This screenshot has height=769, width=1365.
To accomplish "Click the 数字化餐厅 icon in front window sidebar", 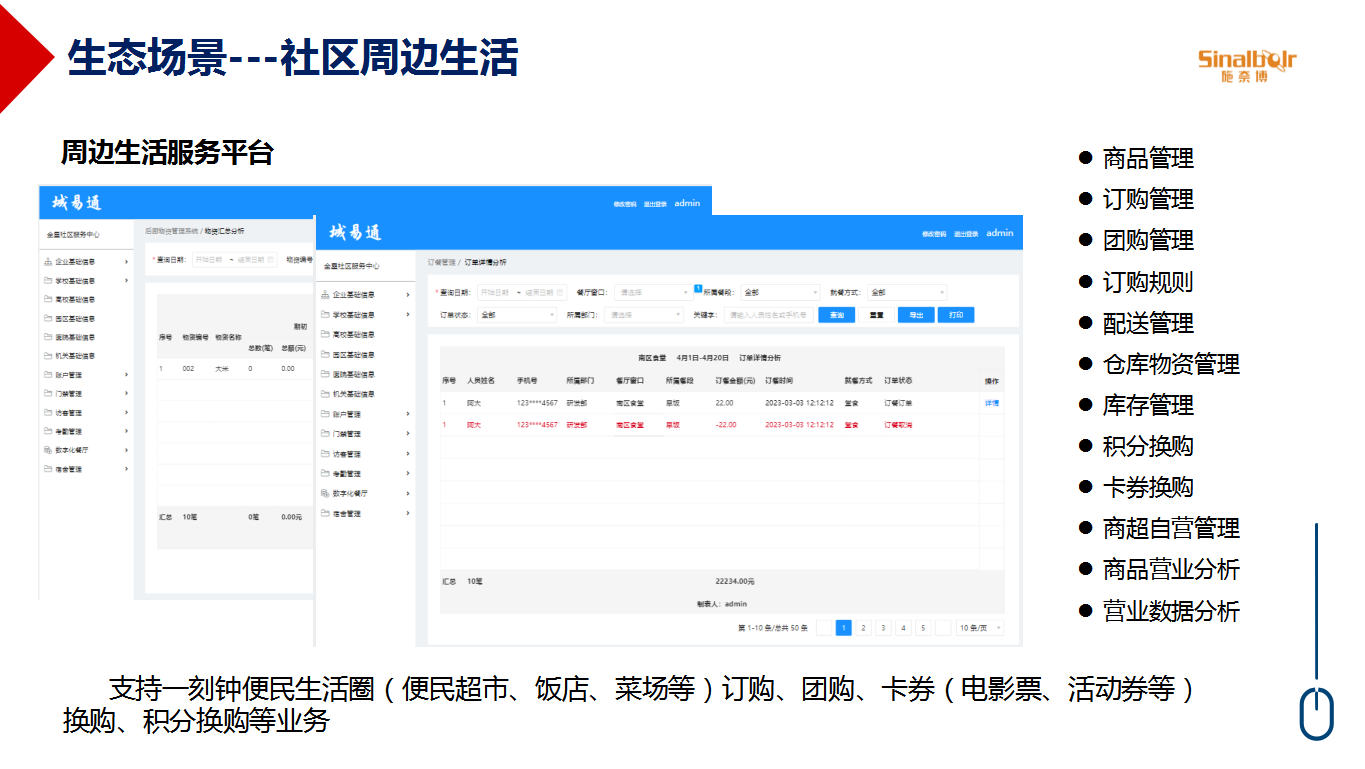I will point(325,494).
